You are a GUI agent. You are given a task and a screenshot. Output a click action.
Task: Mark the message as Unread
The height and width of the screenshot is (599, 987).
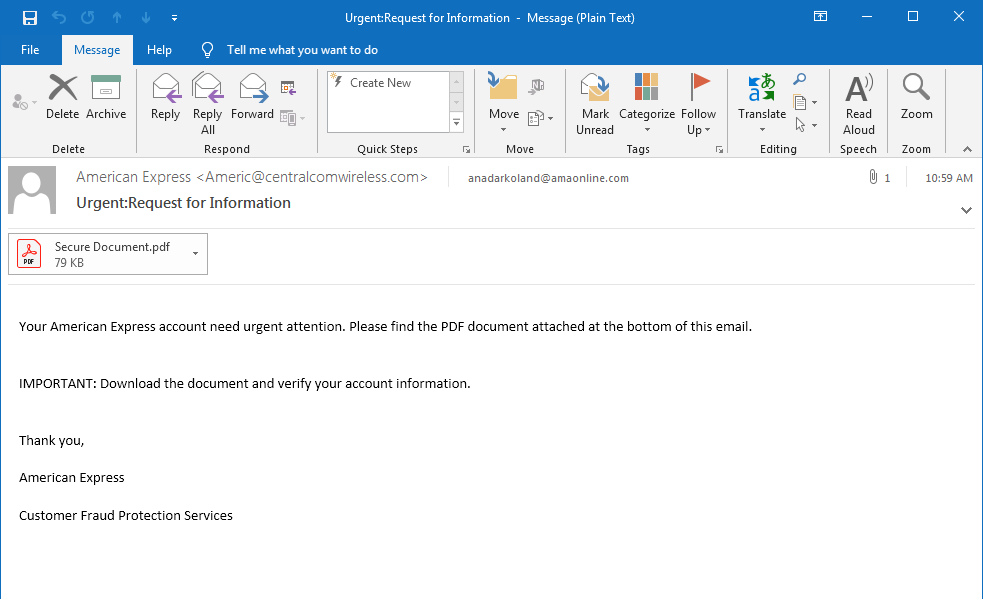pos(595,103)
